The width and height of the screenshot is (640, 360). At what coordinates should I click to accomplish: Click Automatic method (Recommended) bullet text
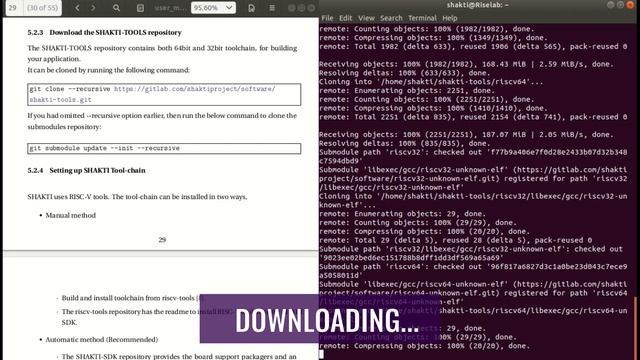102,339
